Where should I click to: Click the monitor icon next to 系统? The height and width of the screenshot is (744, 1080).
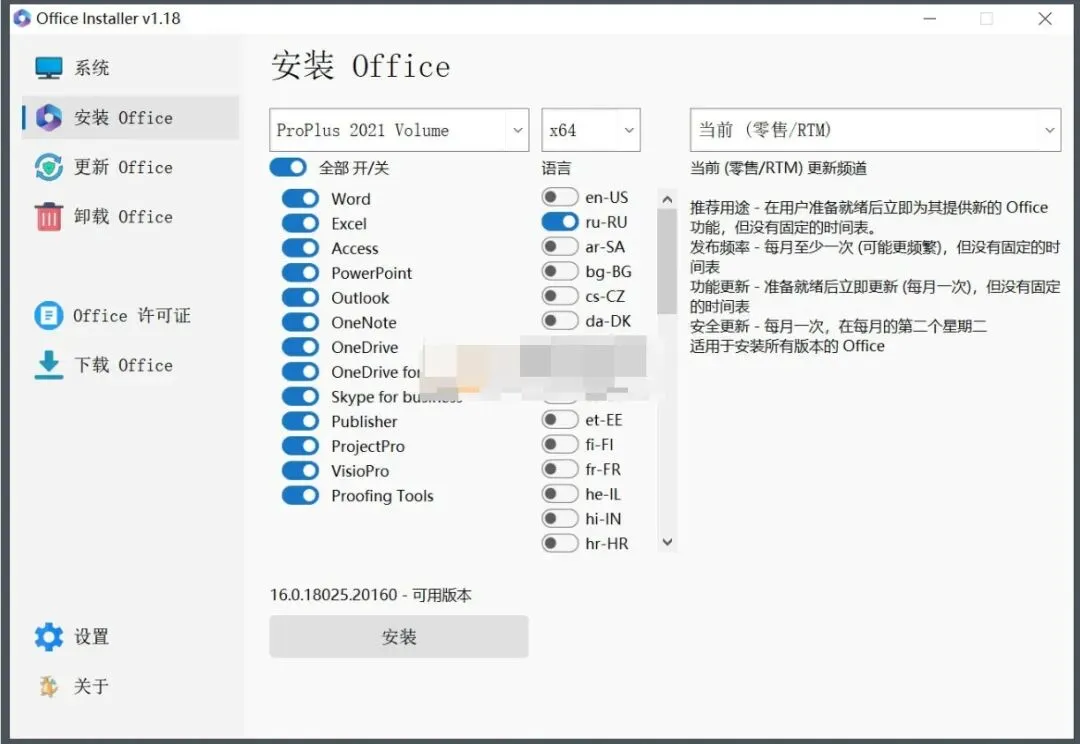[49, 68]
